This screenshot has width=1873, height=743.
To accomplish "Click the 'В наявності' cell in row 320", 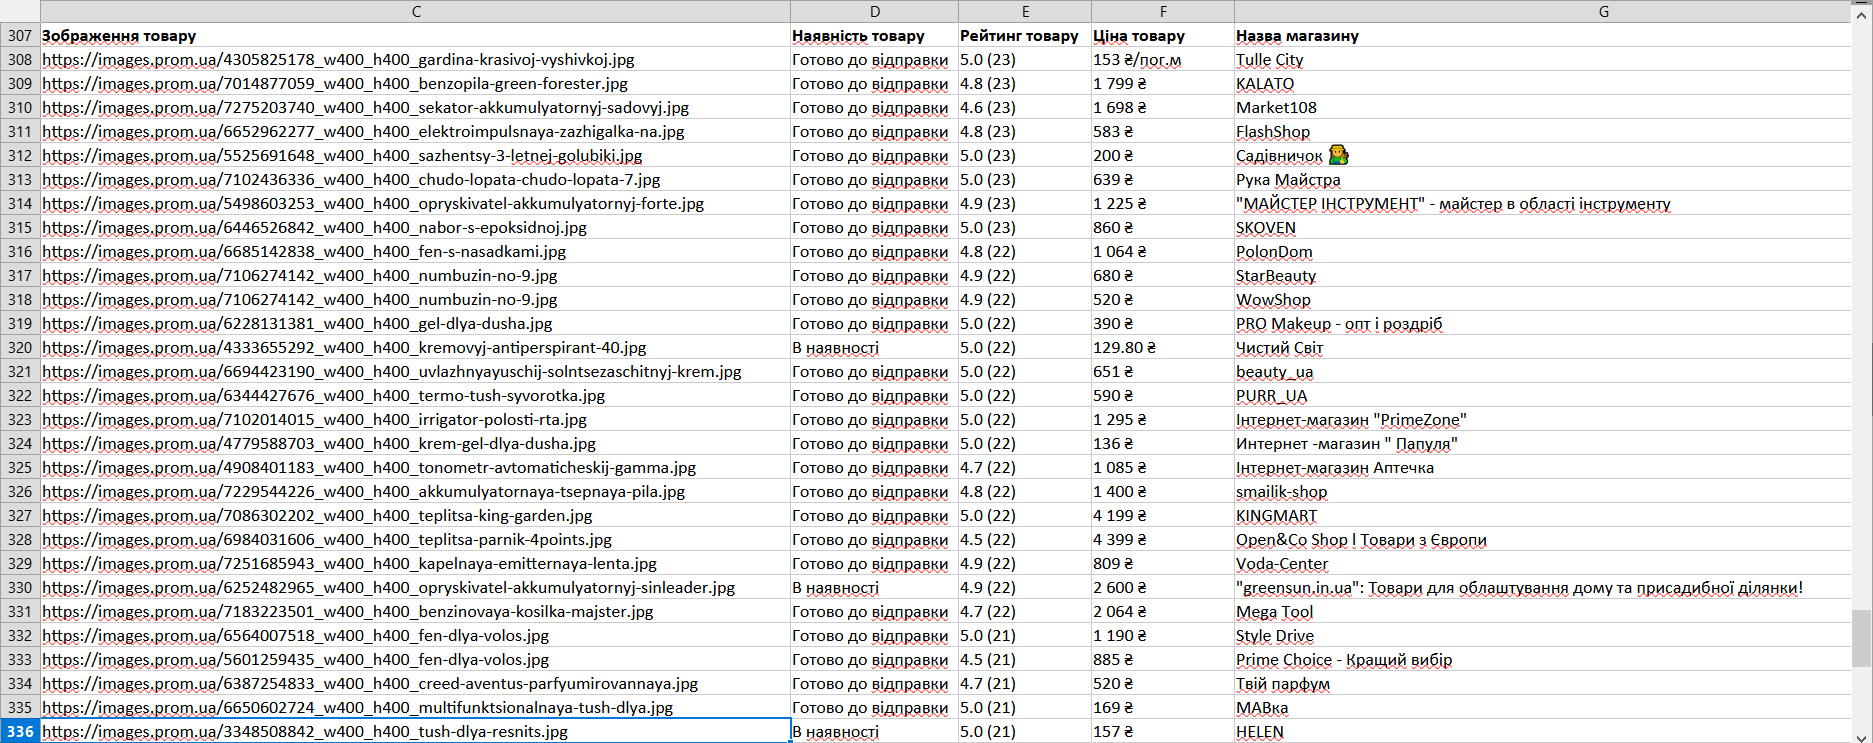I will point(874,347).
